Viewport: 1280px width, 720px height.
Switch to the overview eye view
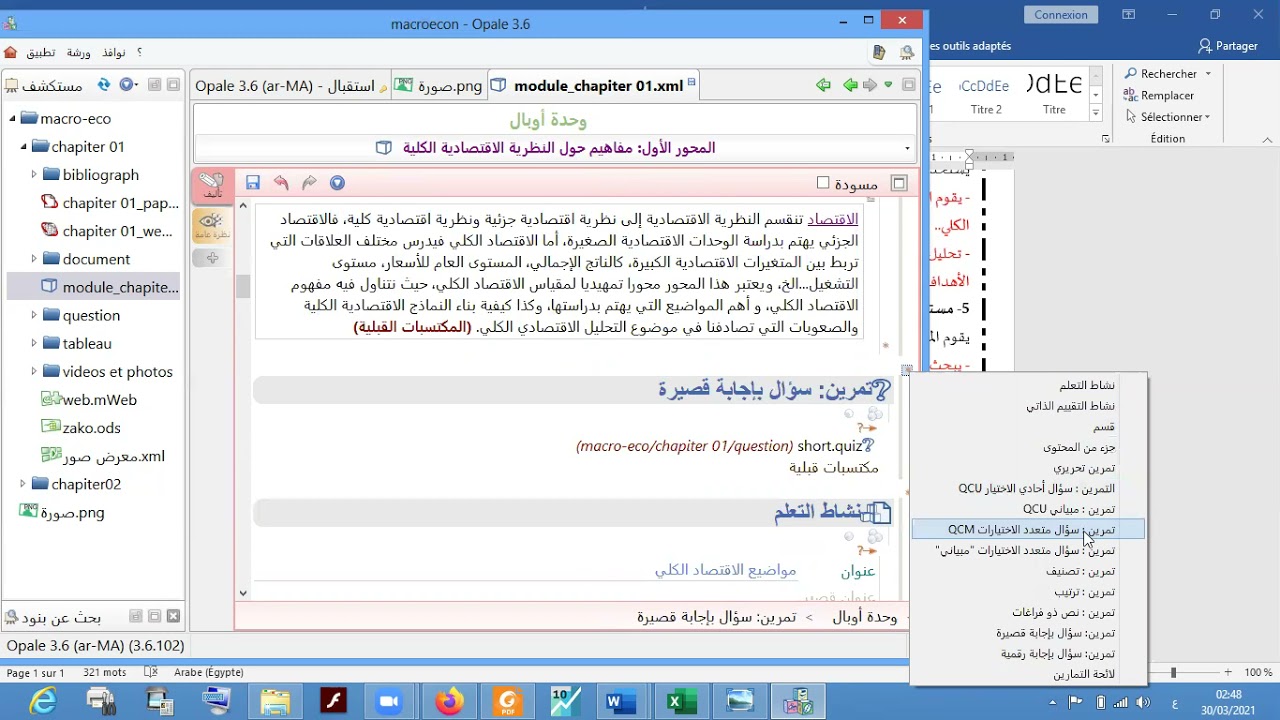click(x=211, y=224)
